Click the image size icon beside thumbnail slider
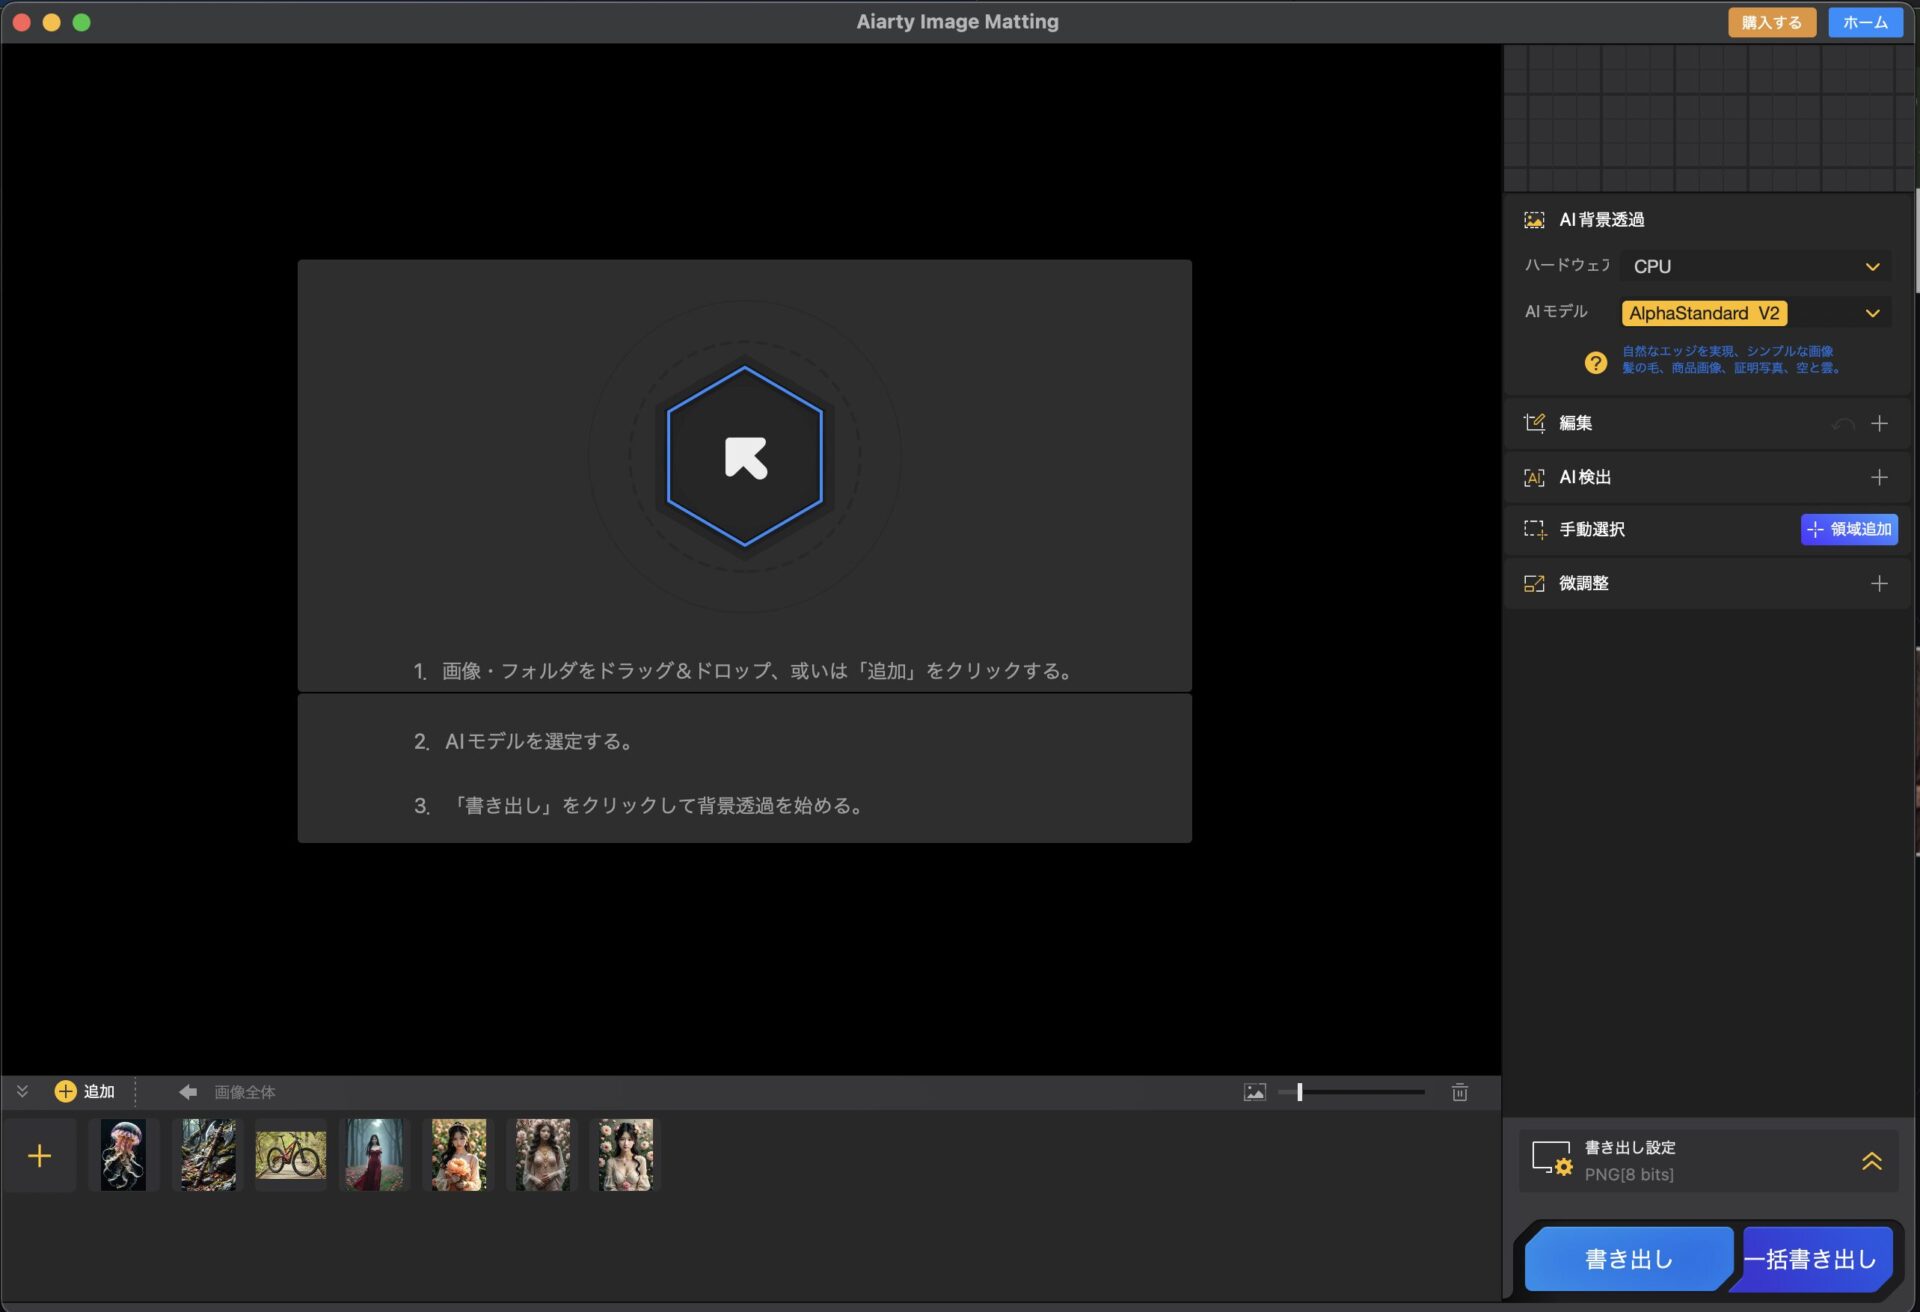This screenshot has height=1312, width=1920. click(x=1254, y=1092)
